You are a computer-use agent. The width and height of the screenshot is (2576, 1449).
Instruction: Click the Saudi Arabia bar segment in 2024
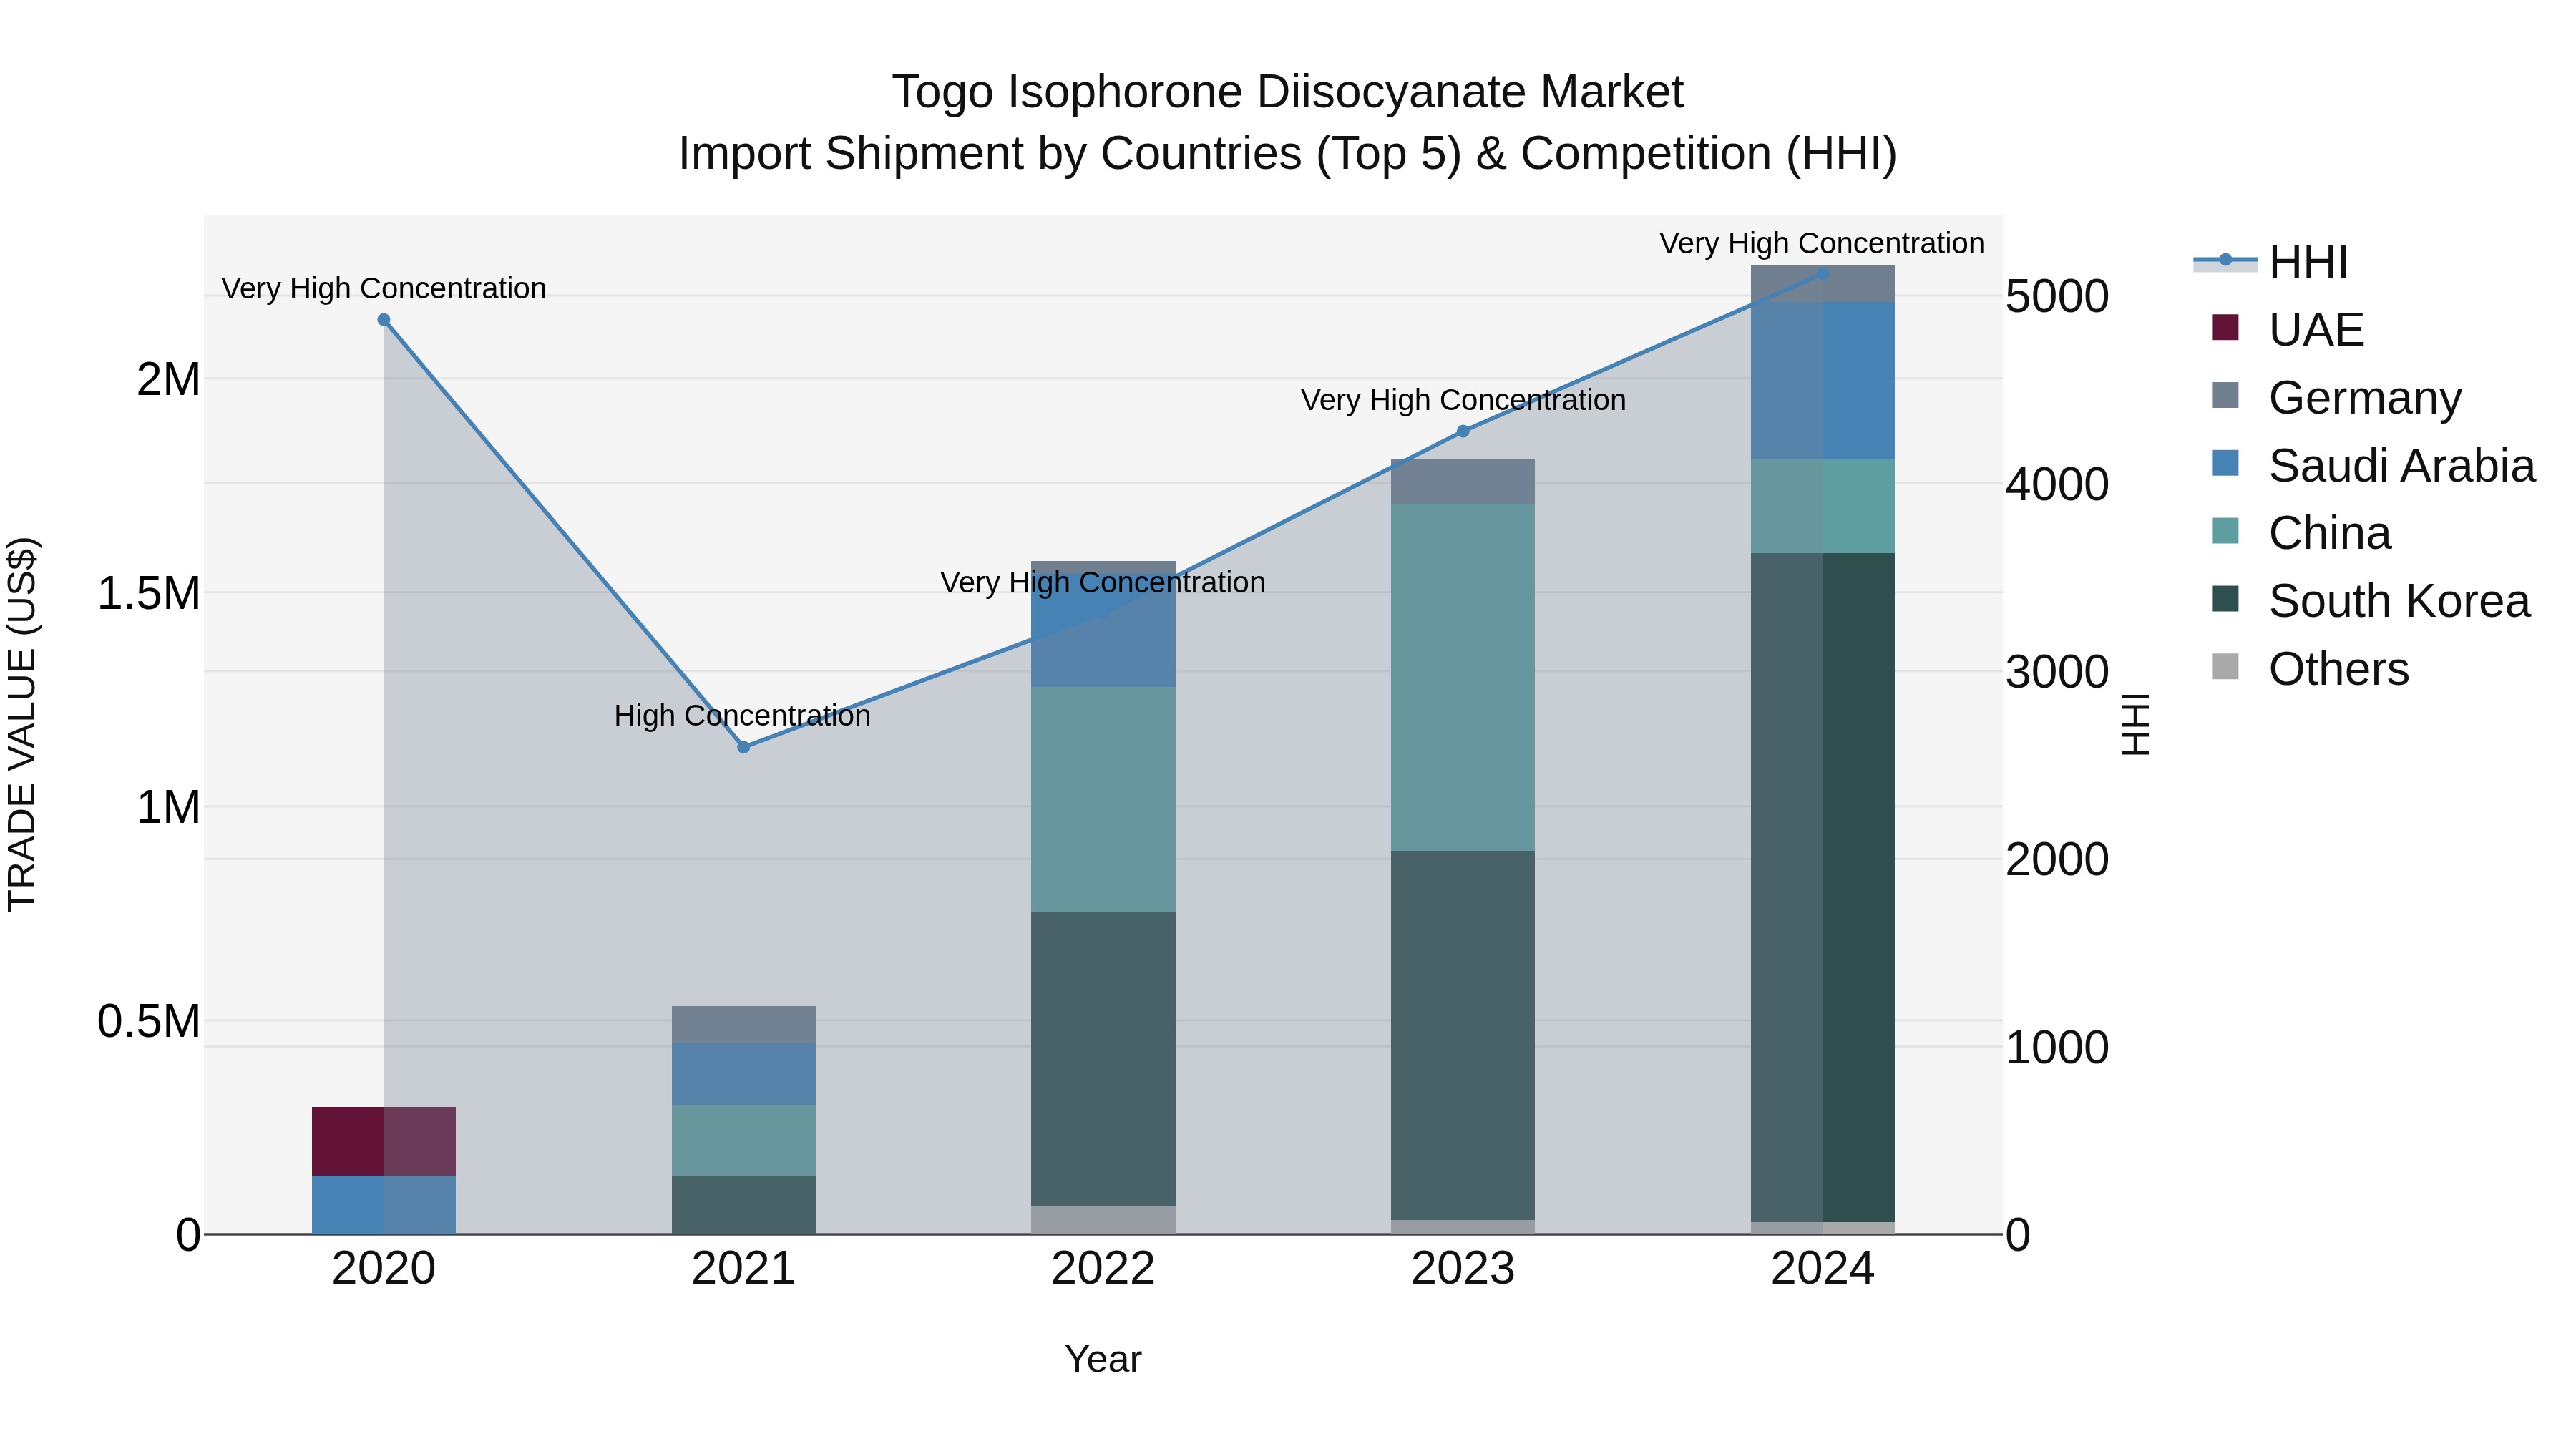[1822, 381]
